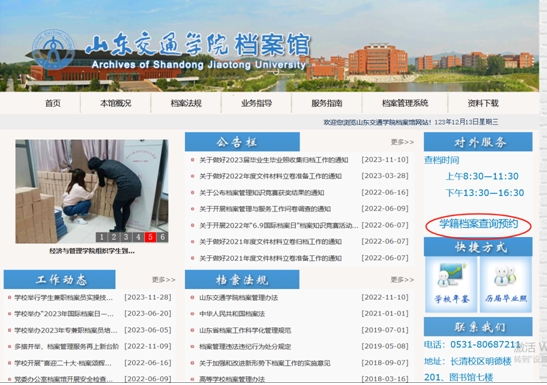Click the 联系我们 section header
The height and width of the screenshot is (385, 547).
pos(478,327)
